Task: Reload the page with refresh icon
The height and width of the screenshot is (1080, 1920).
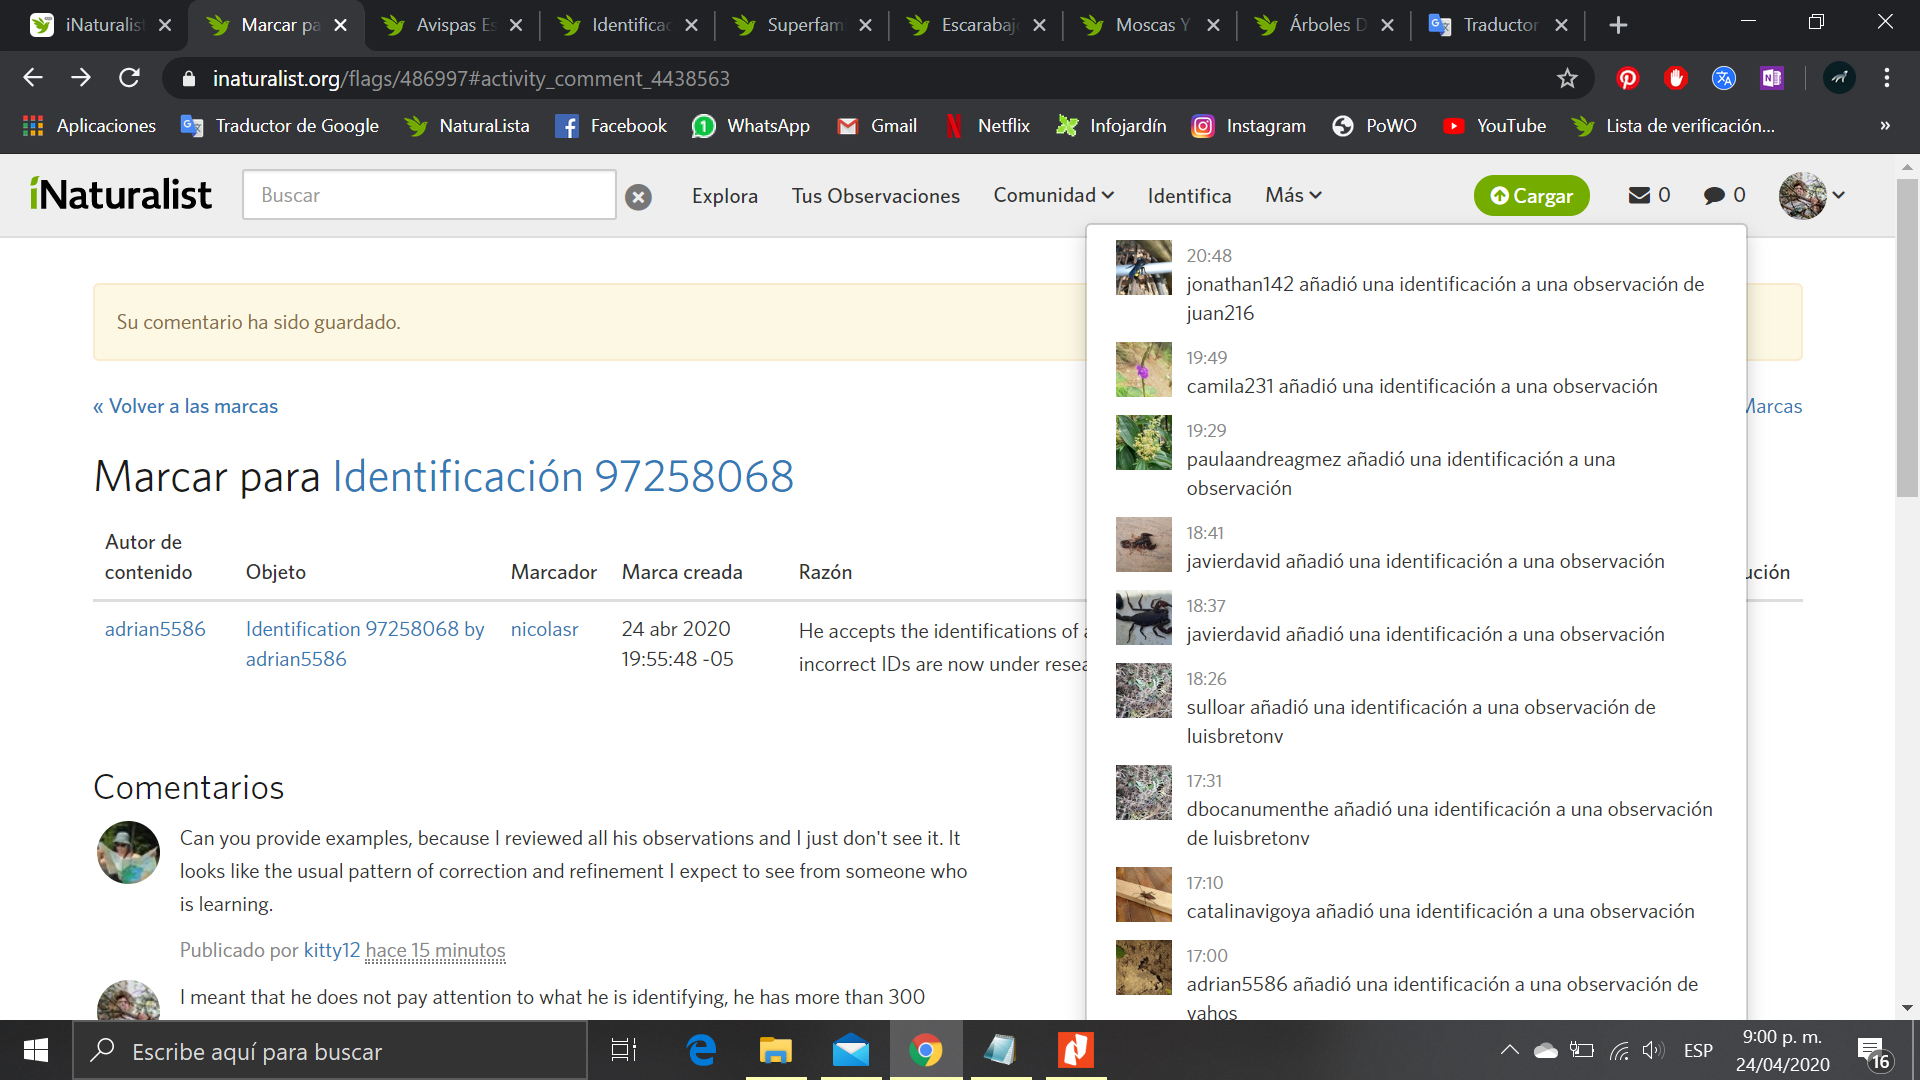Action: [x=129, y=78]
